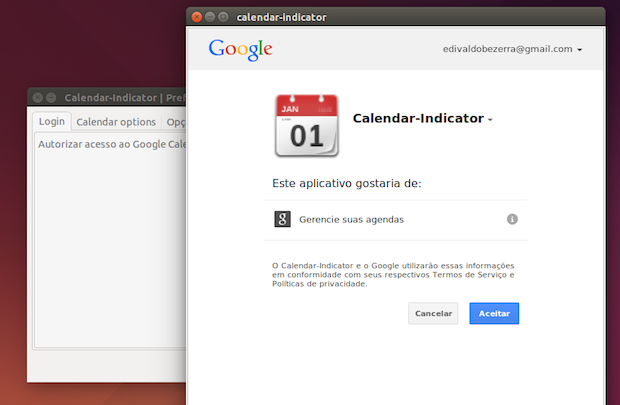This screenshot has width=620, height=405.
Task: Minimize the calendar-indicator window
Action: 210,17
